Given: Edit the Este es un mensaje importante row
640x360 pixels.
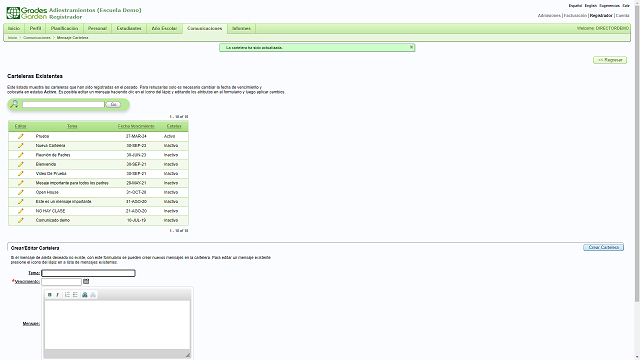Looking at the screenshot, I should (x=20, y=202).
